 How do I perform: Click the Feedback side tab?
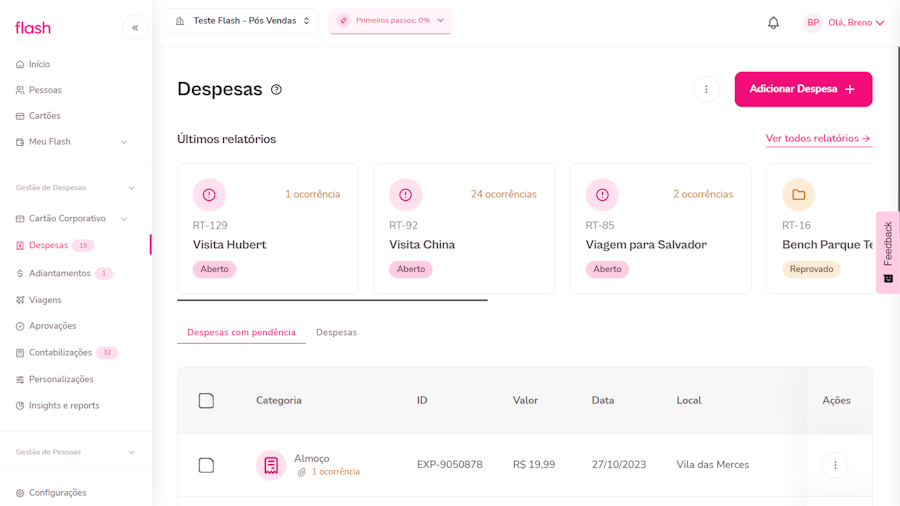(887, 252)
